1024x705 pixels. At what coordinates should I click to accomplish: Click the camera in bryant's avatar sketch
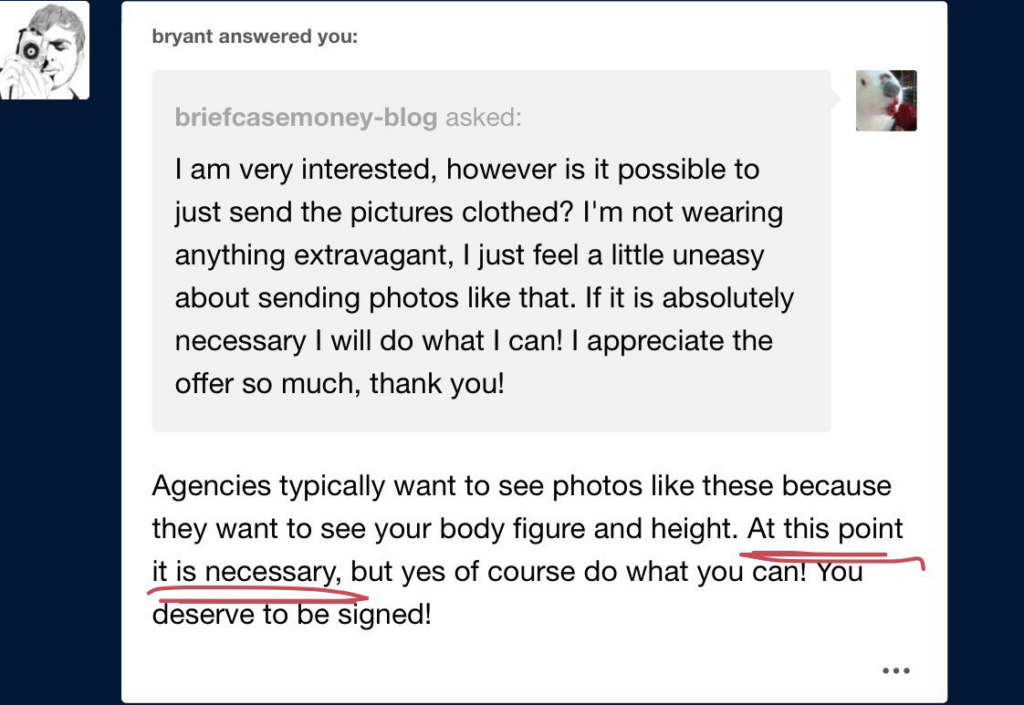[x=29, y=49]
